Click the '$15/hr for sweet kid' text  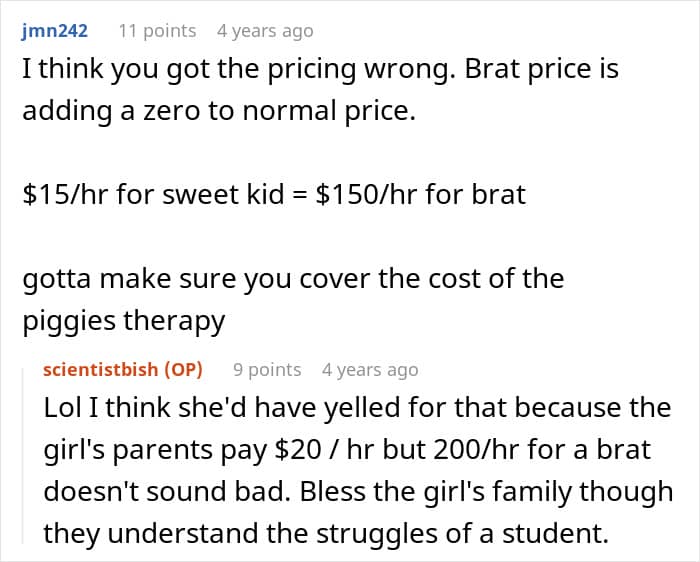(154, 195)
